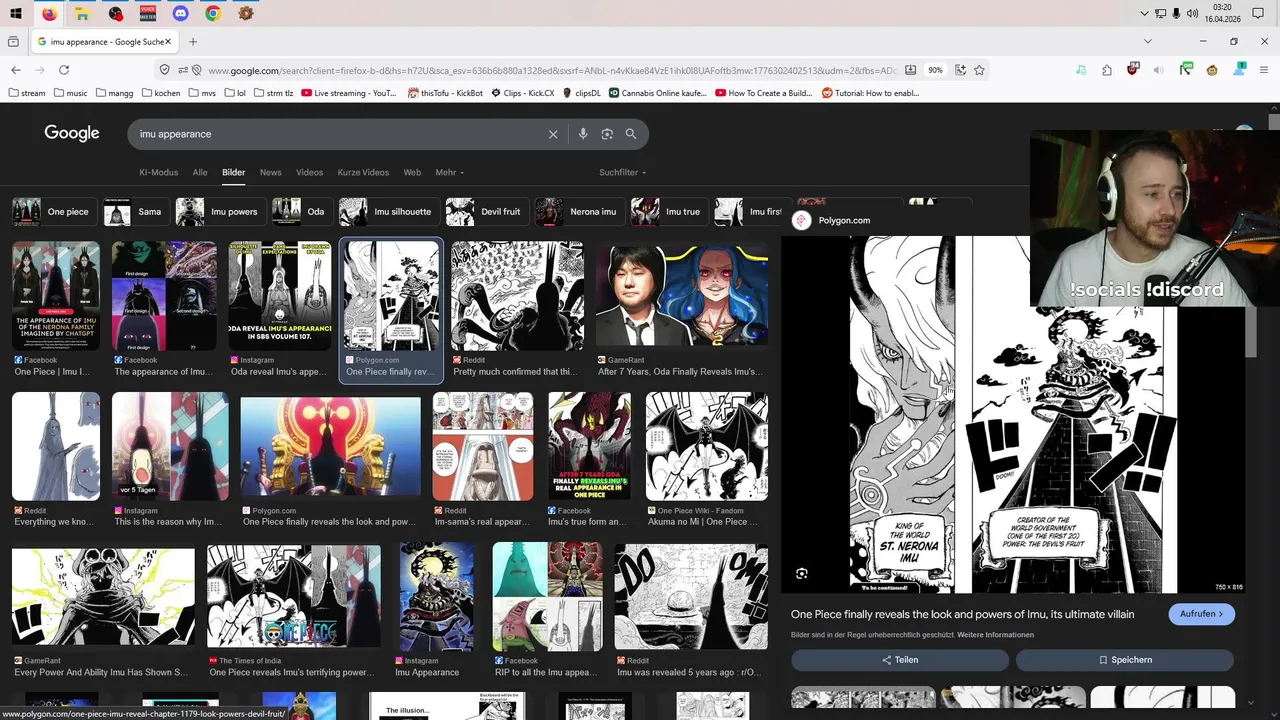Open volume control in system tray
Screen dimensions: 1280x720
pyautogui.click(x=1192, y=13)
